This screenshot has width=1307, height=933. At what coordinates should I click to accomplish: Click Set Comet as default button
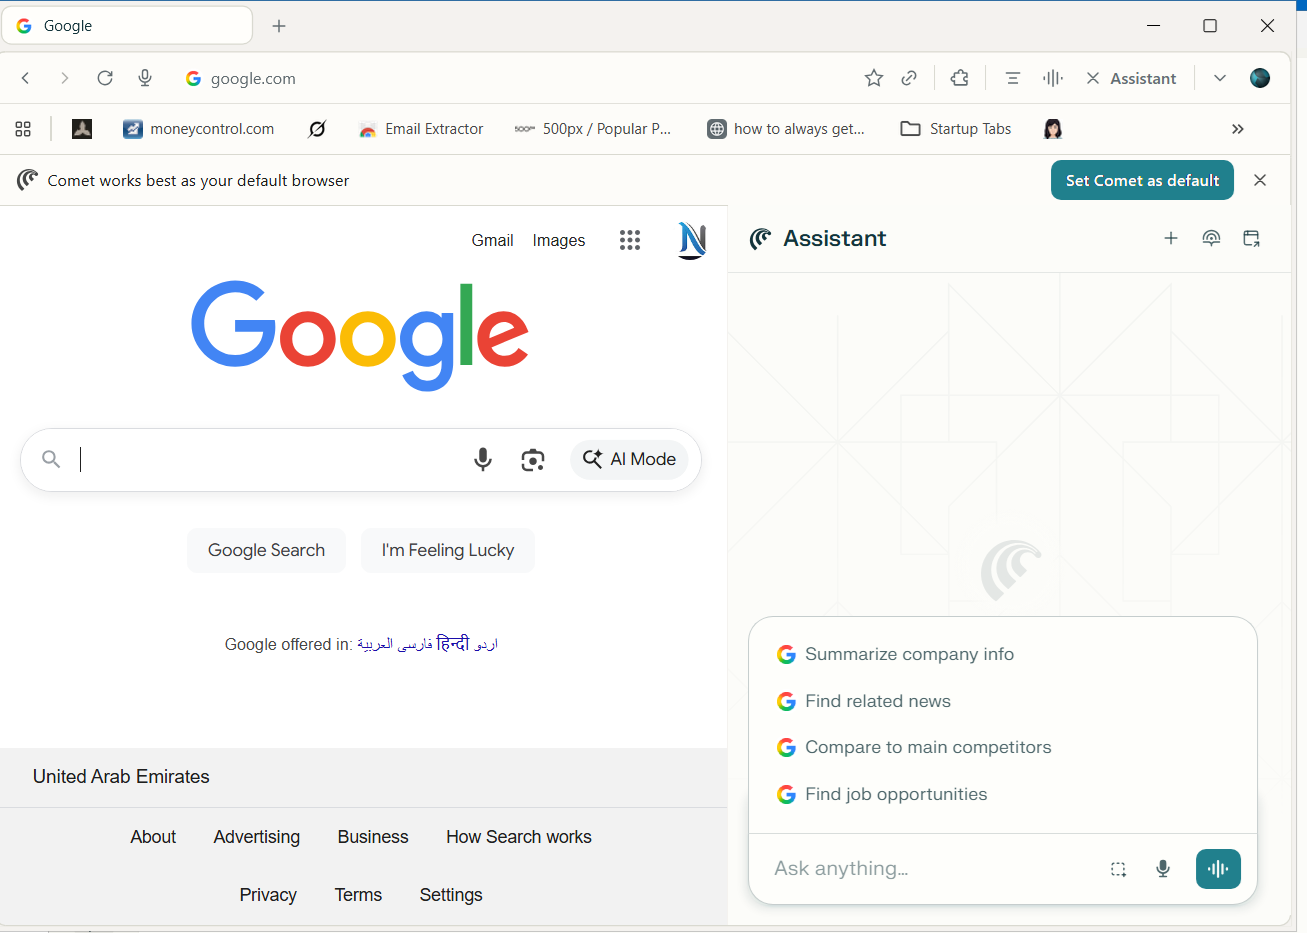click(1142, 180)
